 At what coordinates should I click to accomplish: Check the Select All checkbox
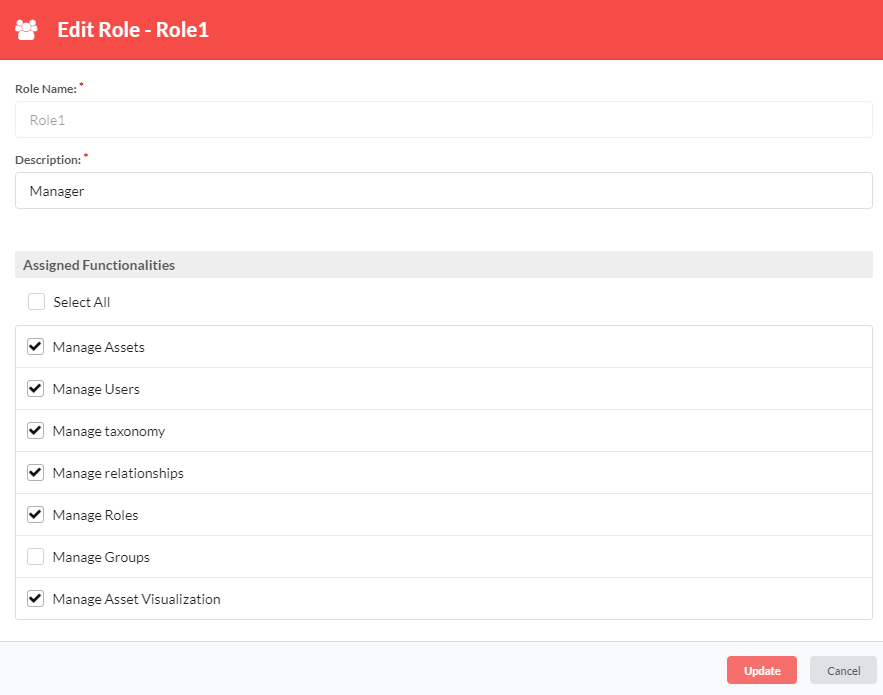tap(37, 302)
